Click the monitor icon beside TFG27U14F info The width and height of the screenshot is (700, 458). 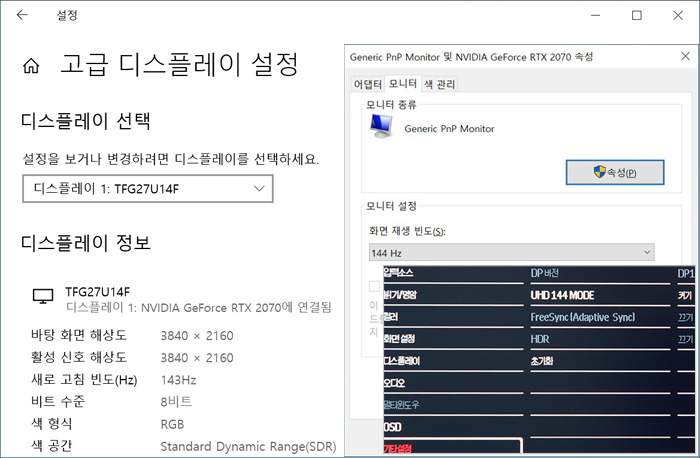tap(43, 296)
